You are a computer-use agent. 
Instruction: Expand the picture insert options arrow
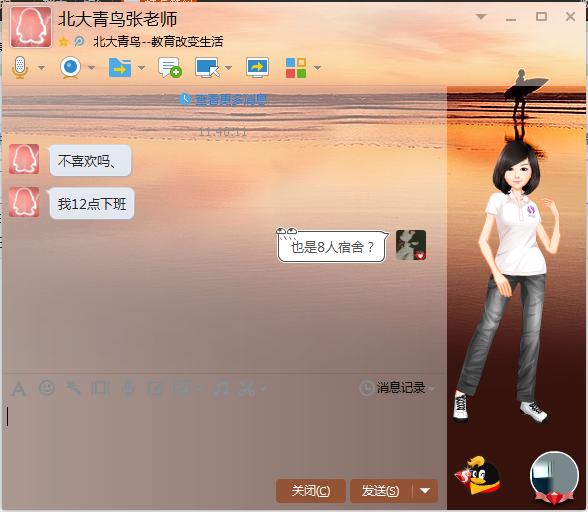[x=199, y=389]
